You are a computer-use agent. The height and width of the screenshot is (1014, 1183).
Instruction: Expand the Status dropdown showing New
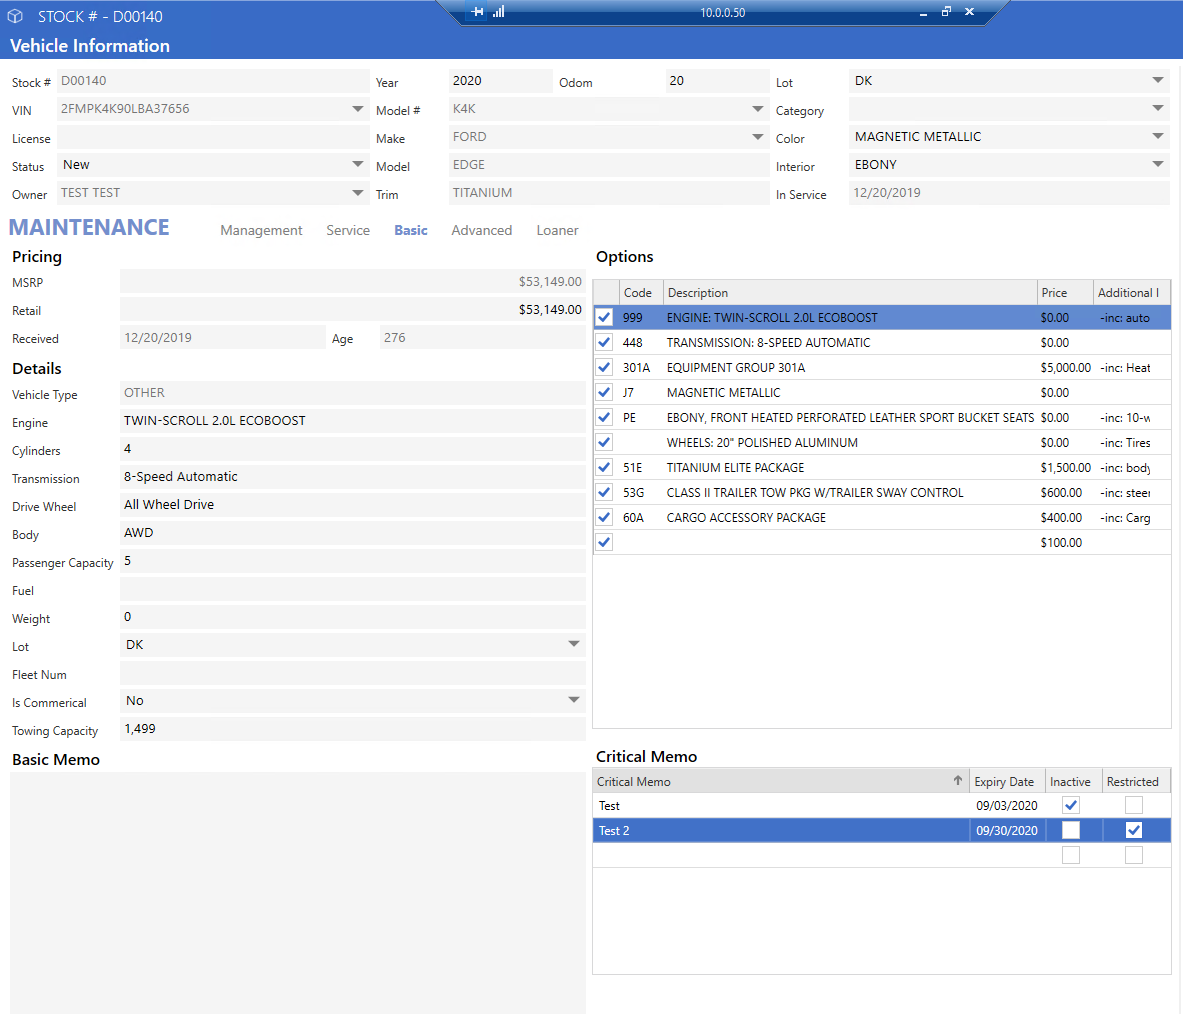358,164
